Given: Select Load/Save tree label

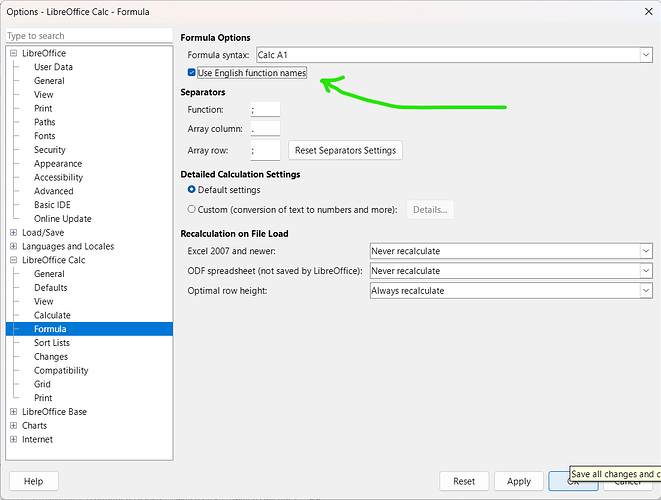Looking at the screenshot, I should tap(43, 233).
